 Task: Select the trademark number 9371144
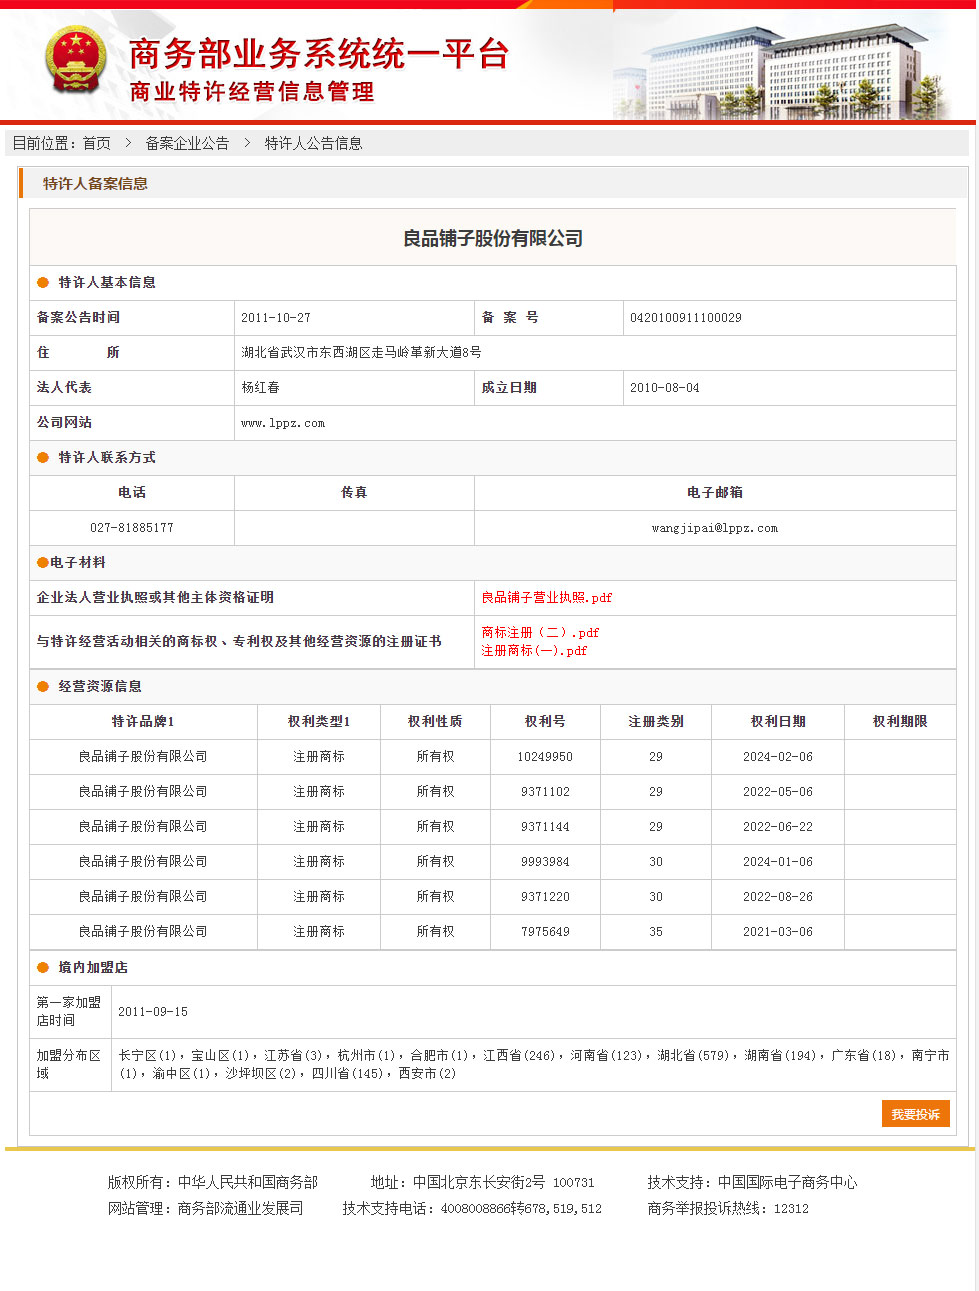545,827
